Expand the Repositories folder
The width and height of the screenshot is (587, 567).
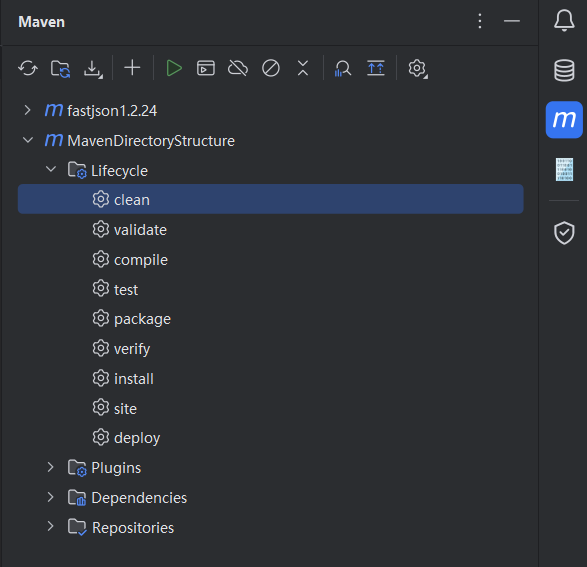coord(51,527)
